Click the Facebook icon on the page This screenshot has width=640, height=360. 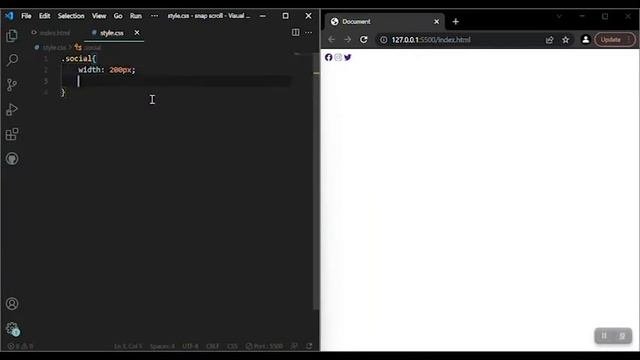pos(329,57)
